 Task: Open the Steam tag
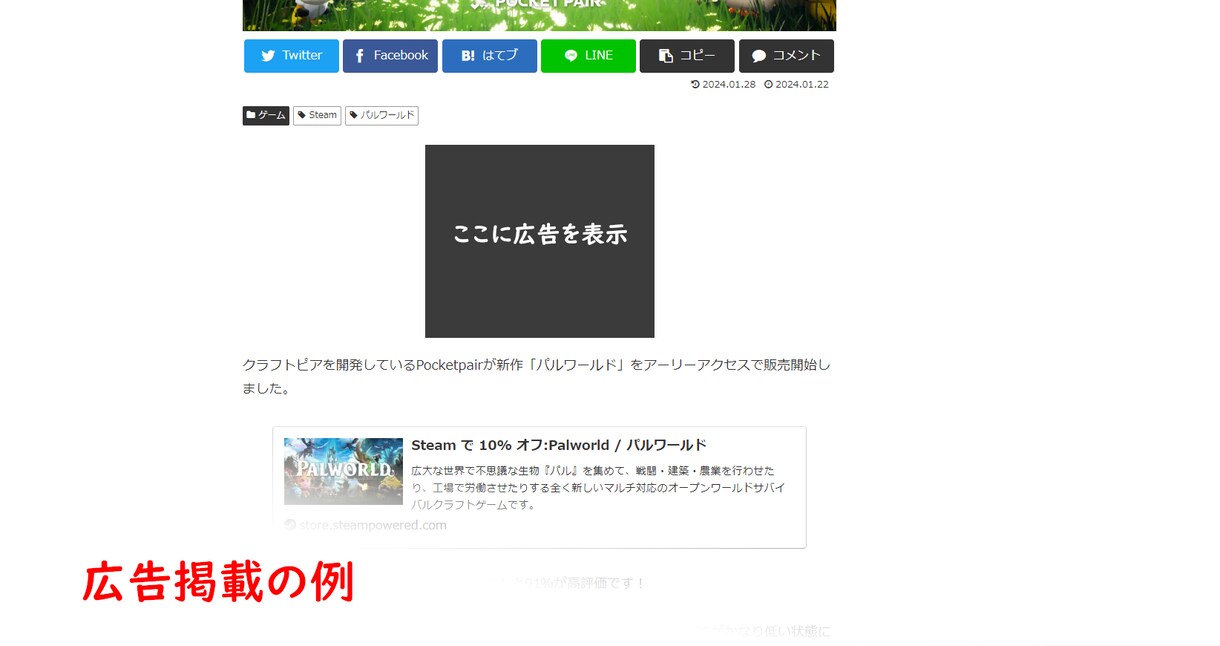(x=317, y=115)
